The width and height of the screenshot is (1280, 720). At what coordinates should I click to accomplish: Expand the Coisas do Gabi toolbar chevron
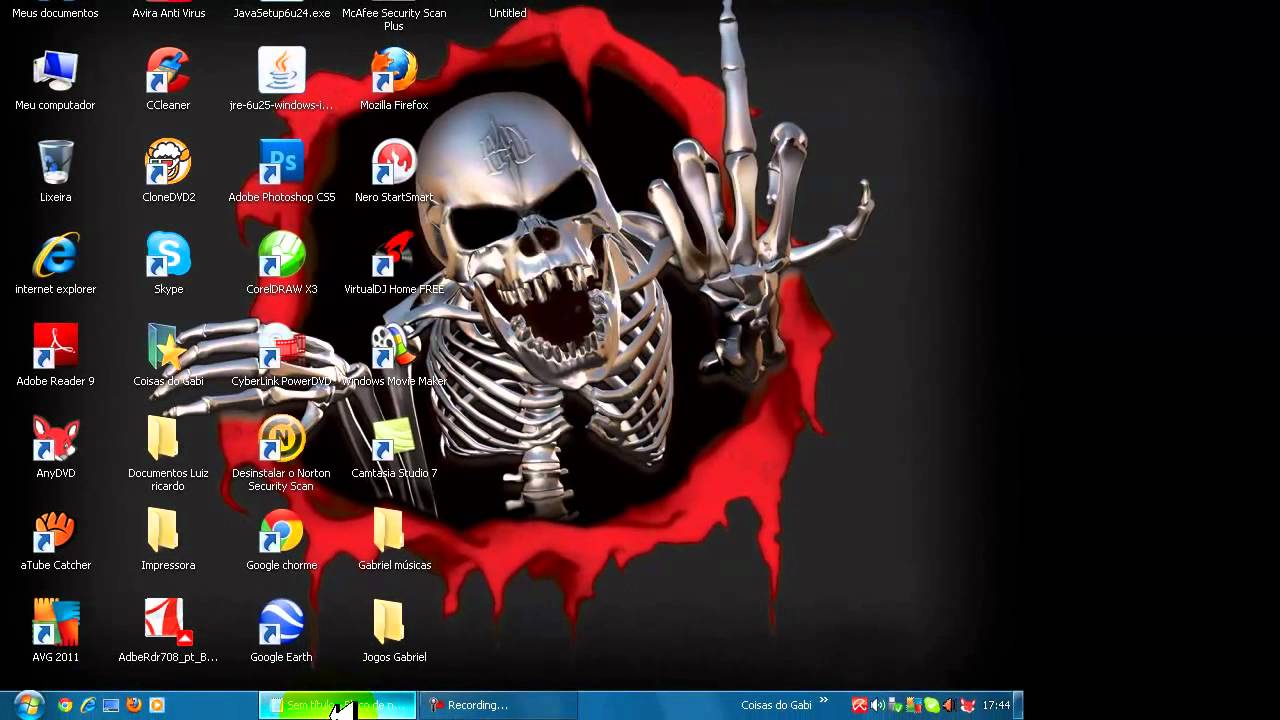pyautogui.click(x=825, y=701)
